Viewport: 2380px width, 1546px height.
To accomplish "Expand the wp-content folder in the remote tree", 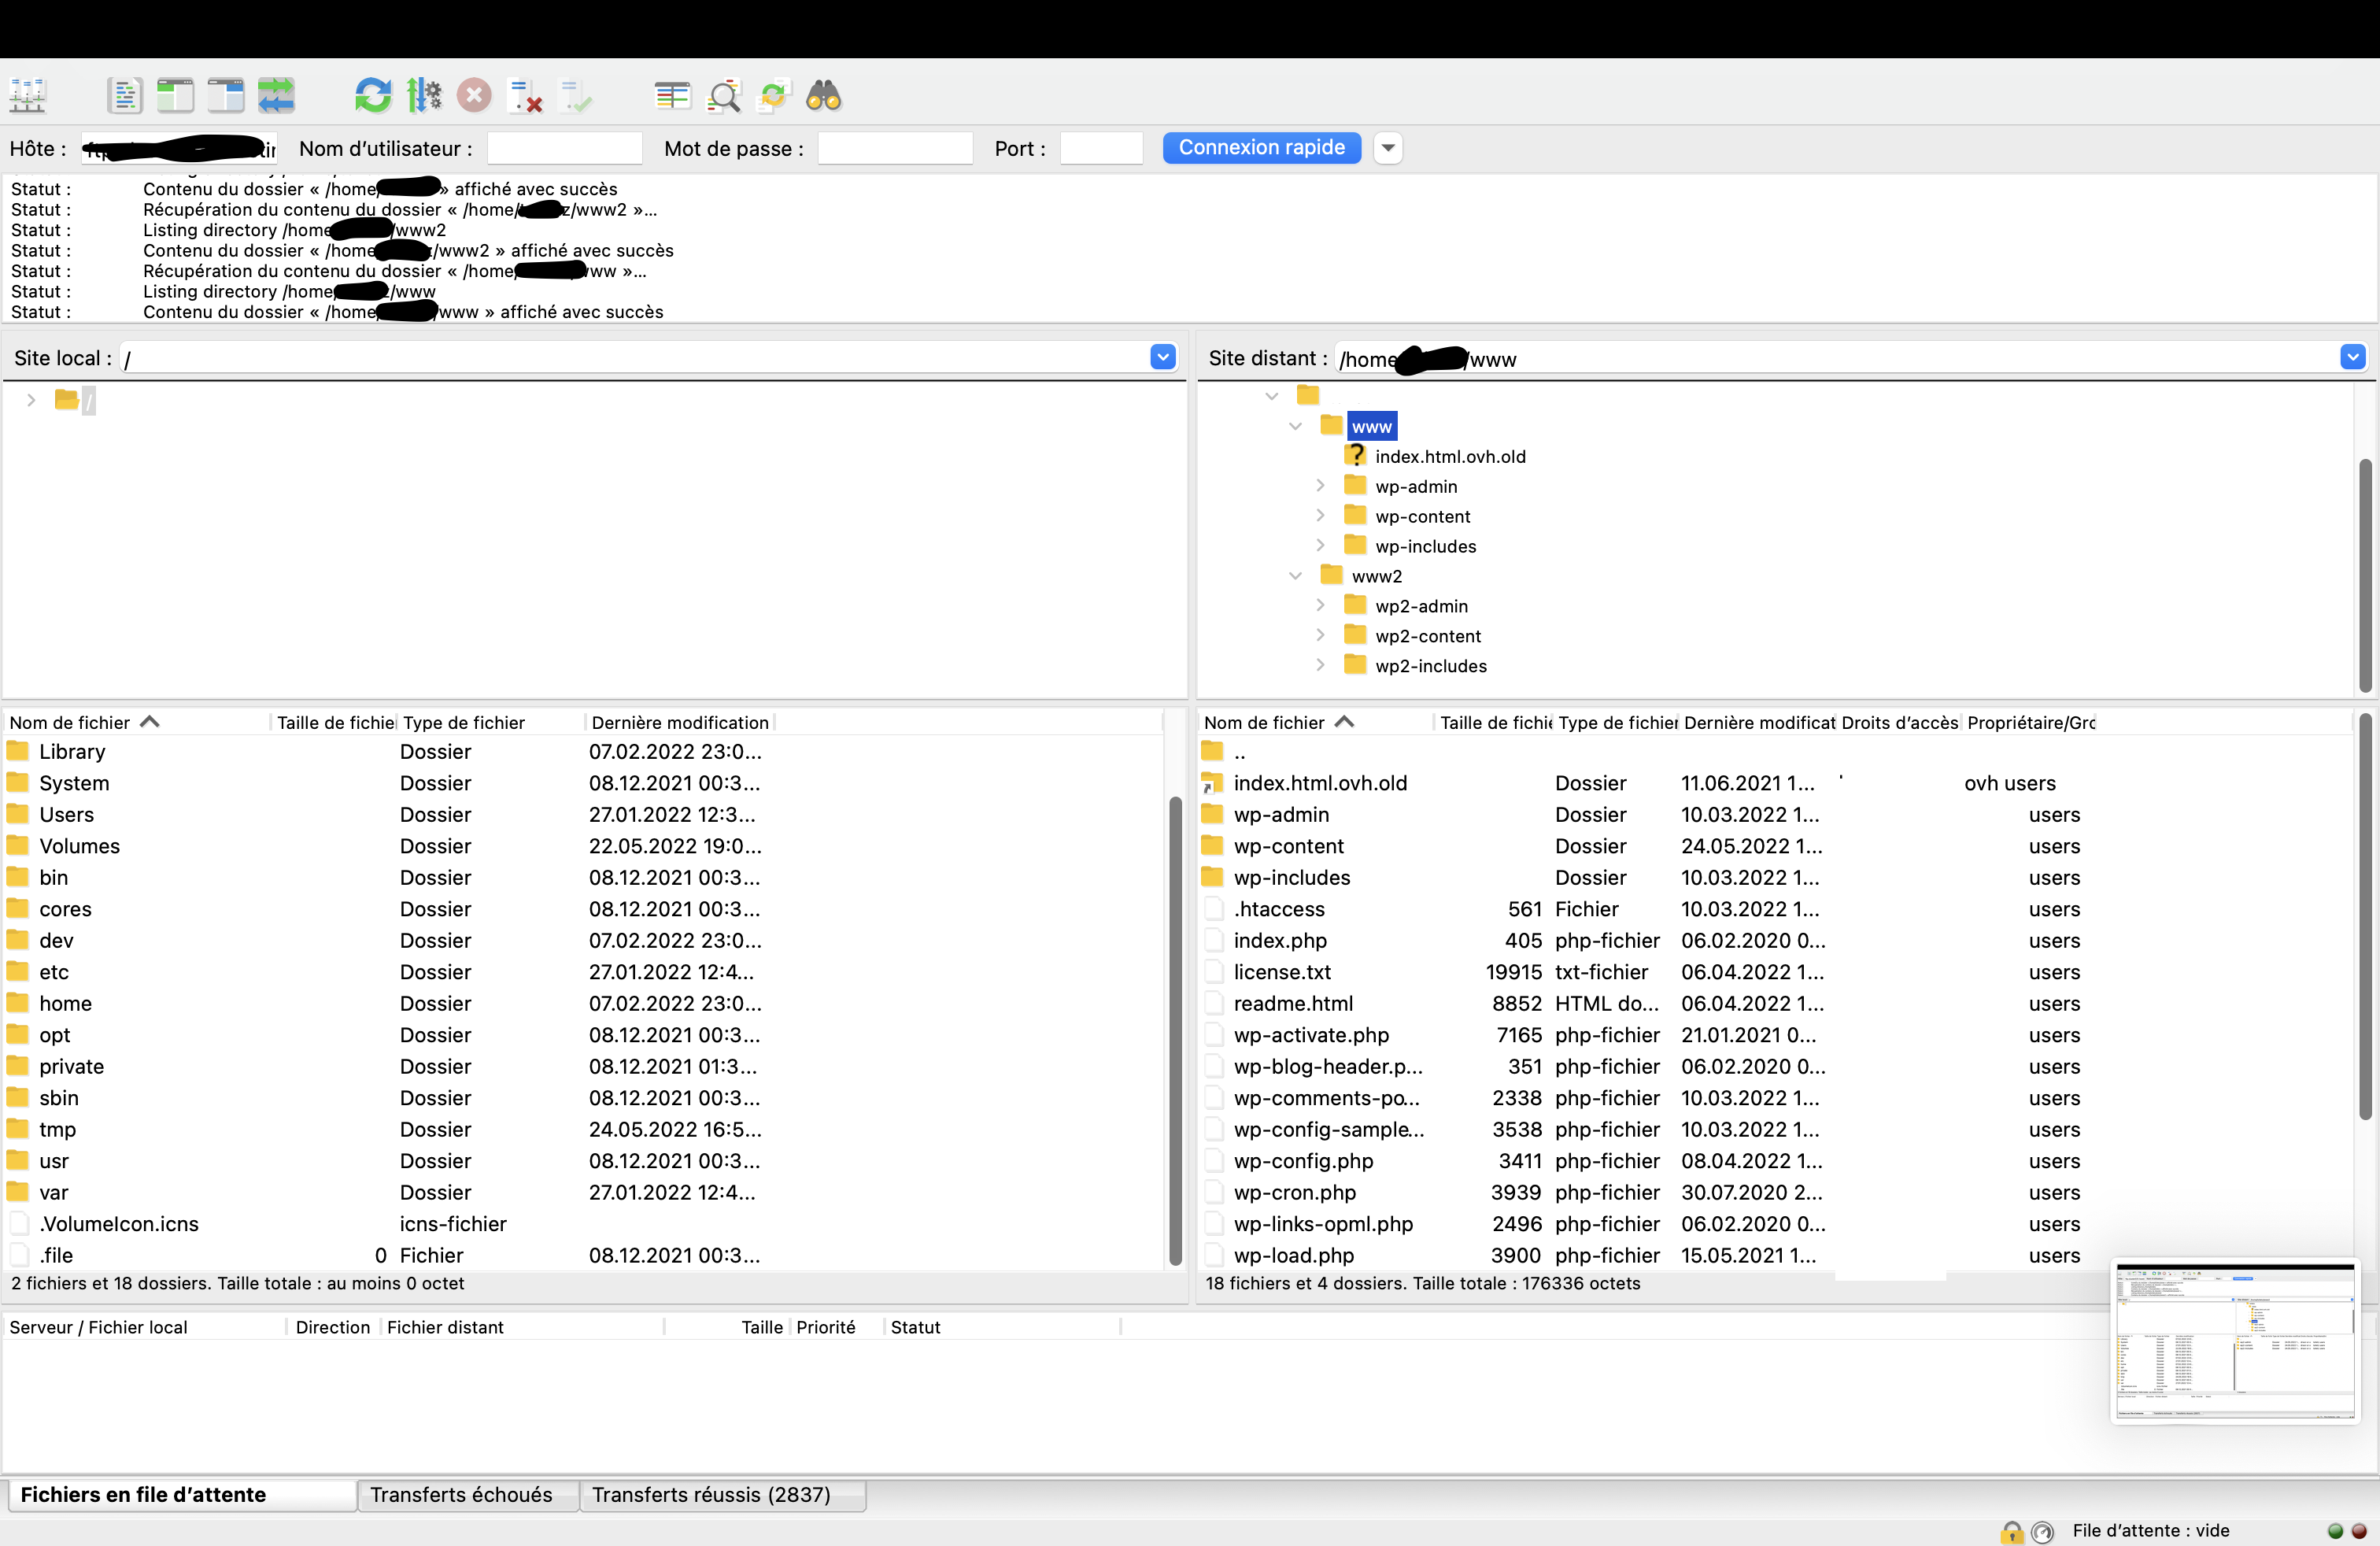I will [1320, 516].
